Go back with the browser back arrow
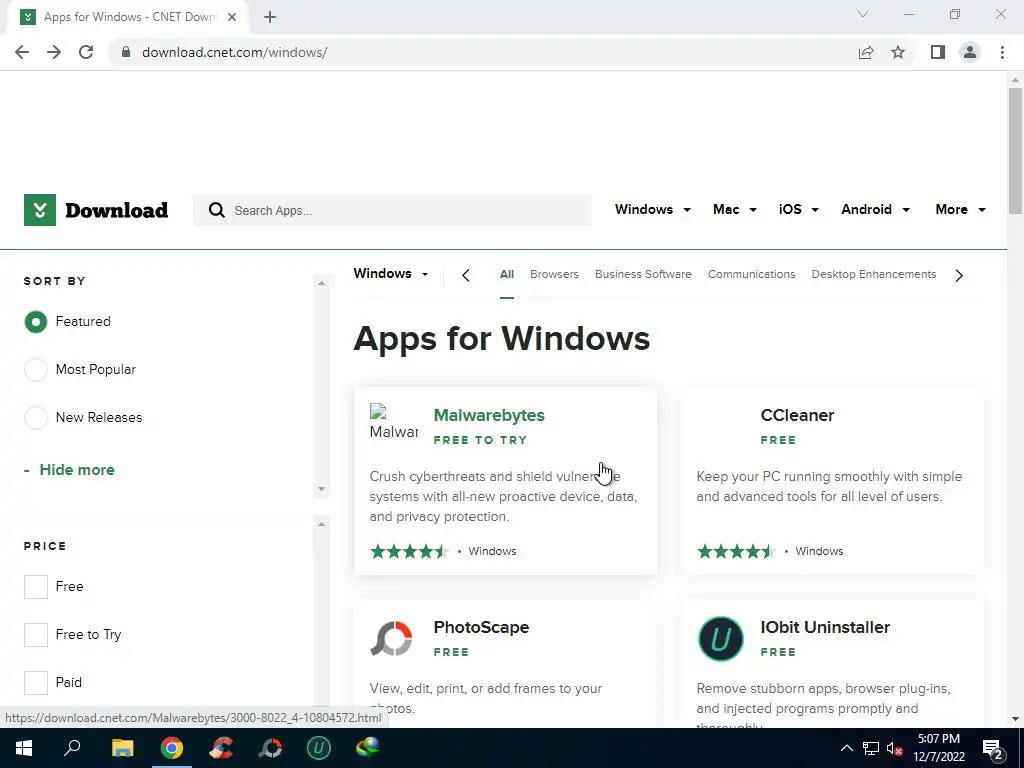This screenshot has width=1024, height=768. pyautogui.click(x=22, y=52)
